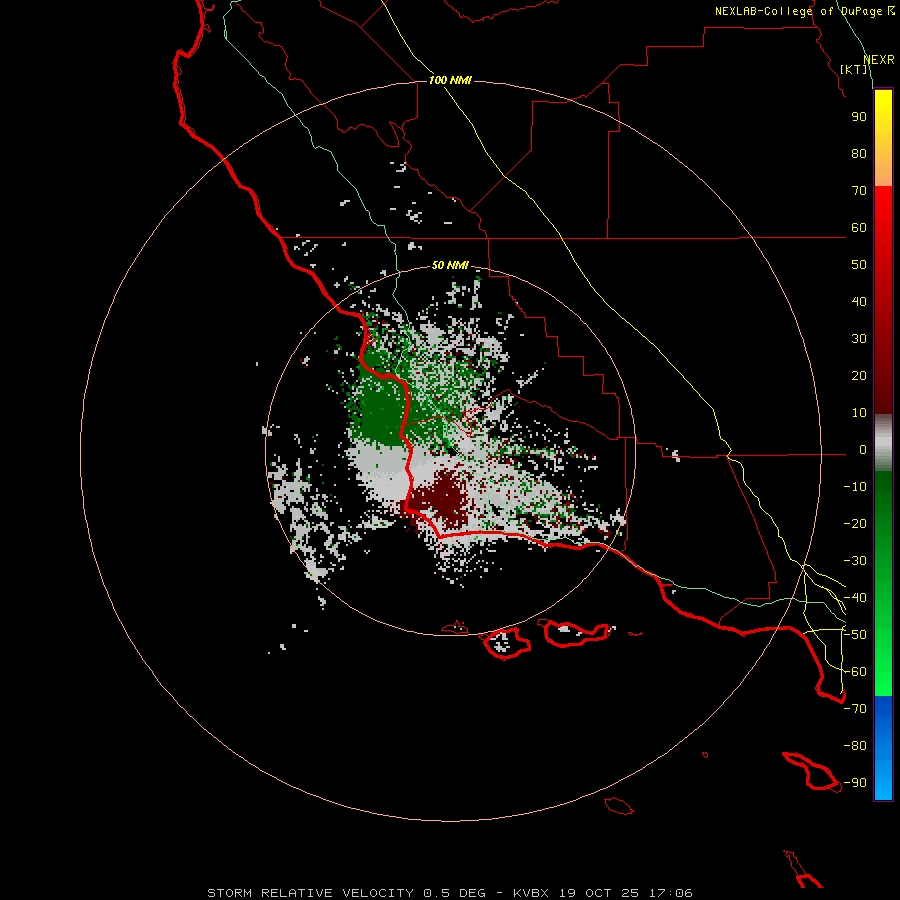
Task: Select the -60 knot scale label
Action: click(855, 672)
